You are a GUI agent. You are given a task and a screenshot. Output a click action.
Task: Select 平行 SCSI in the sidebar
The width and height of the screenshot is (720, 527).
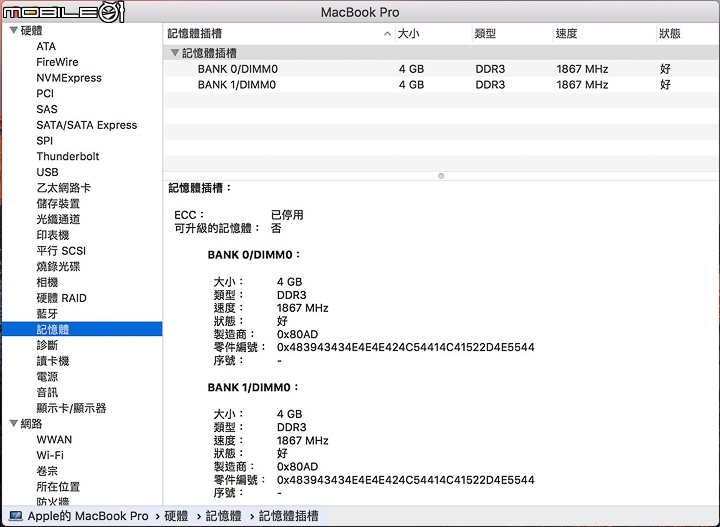coord(61,251)
